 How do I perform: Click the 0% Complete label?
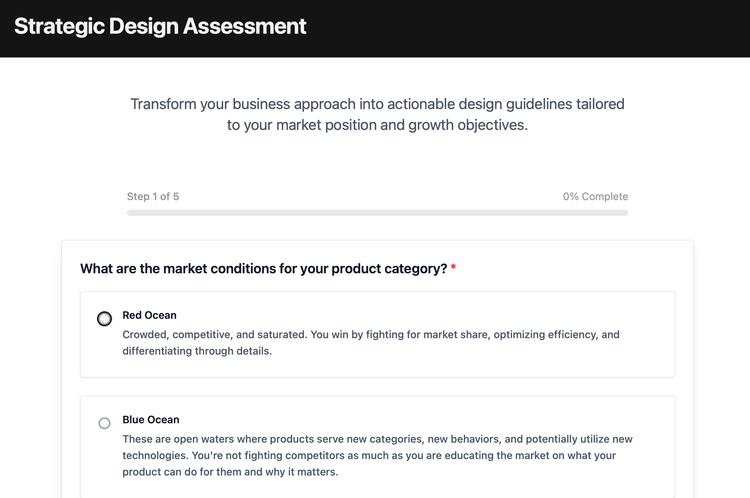595,197
